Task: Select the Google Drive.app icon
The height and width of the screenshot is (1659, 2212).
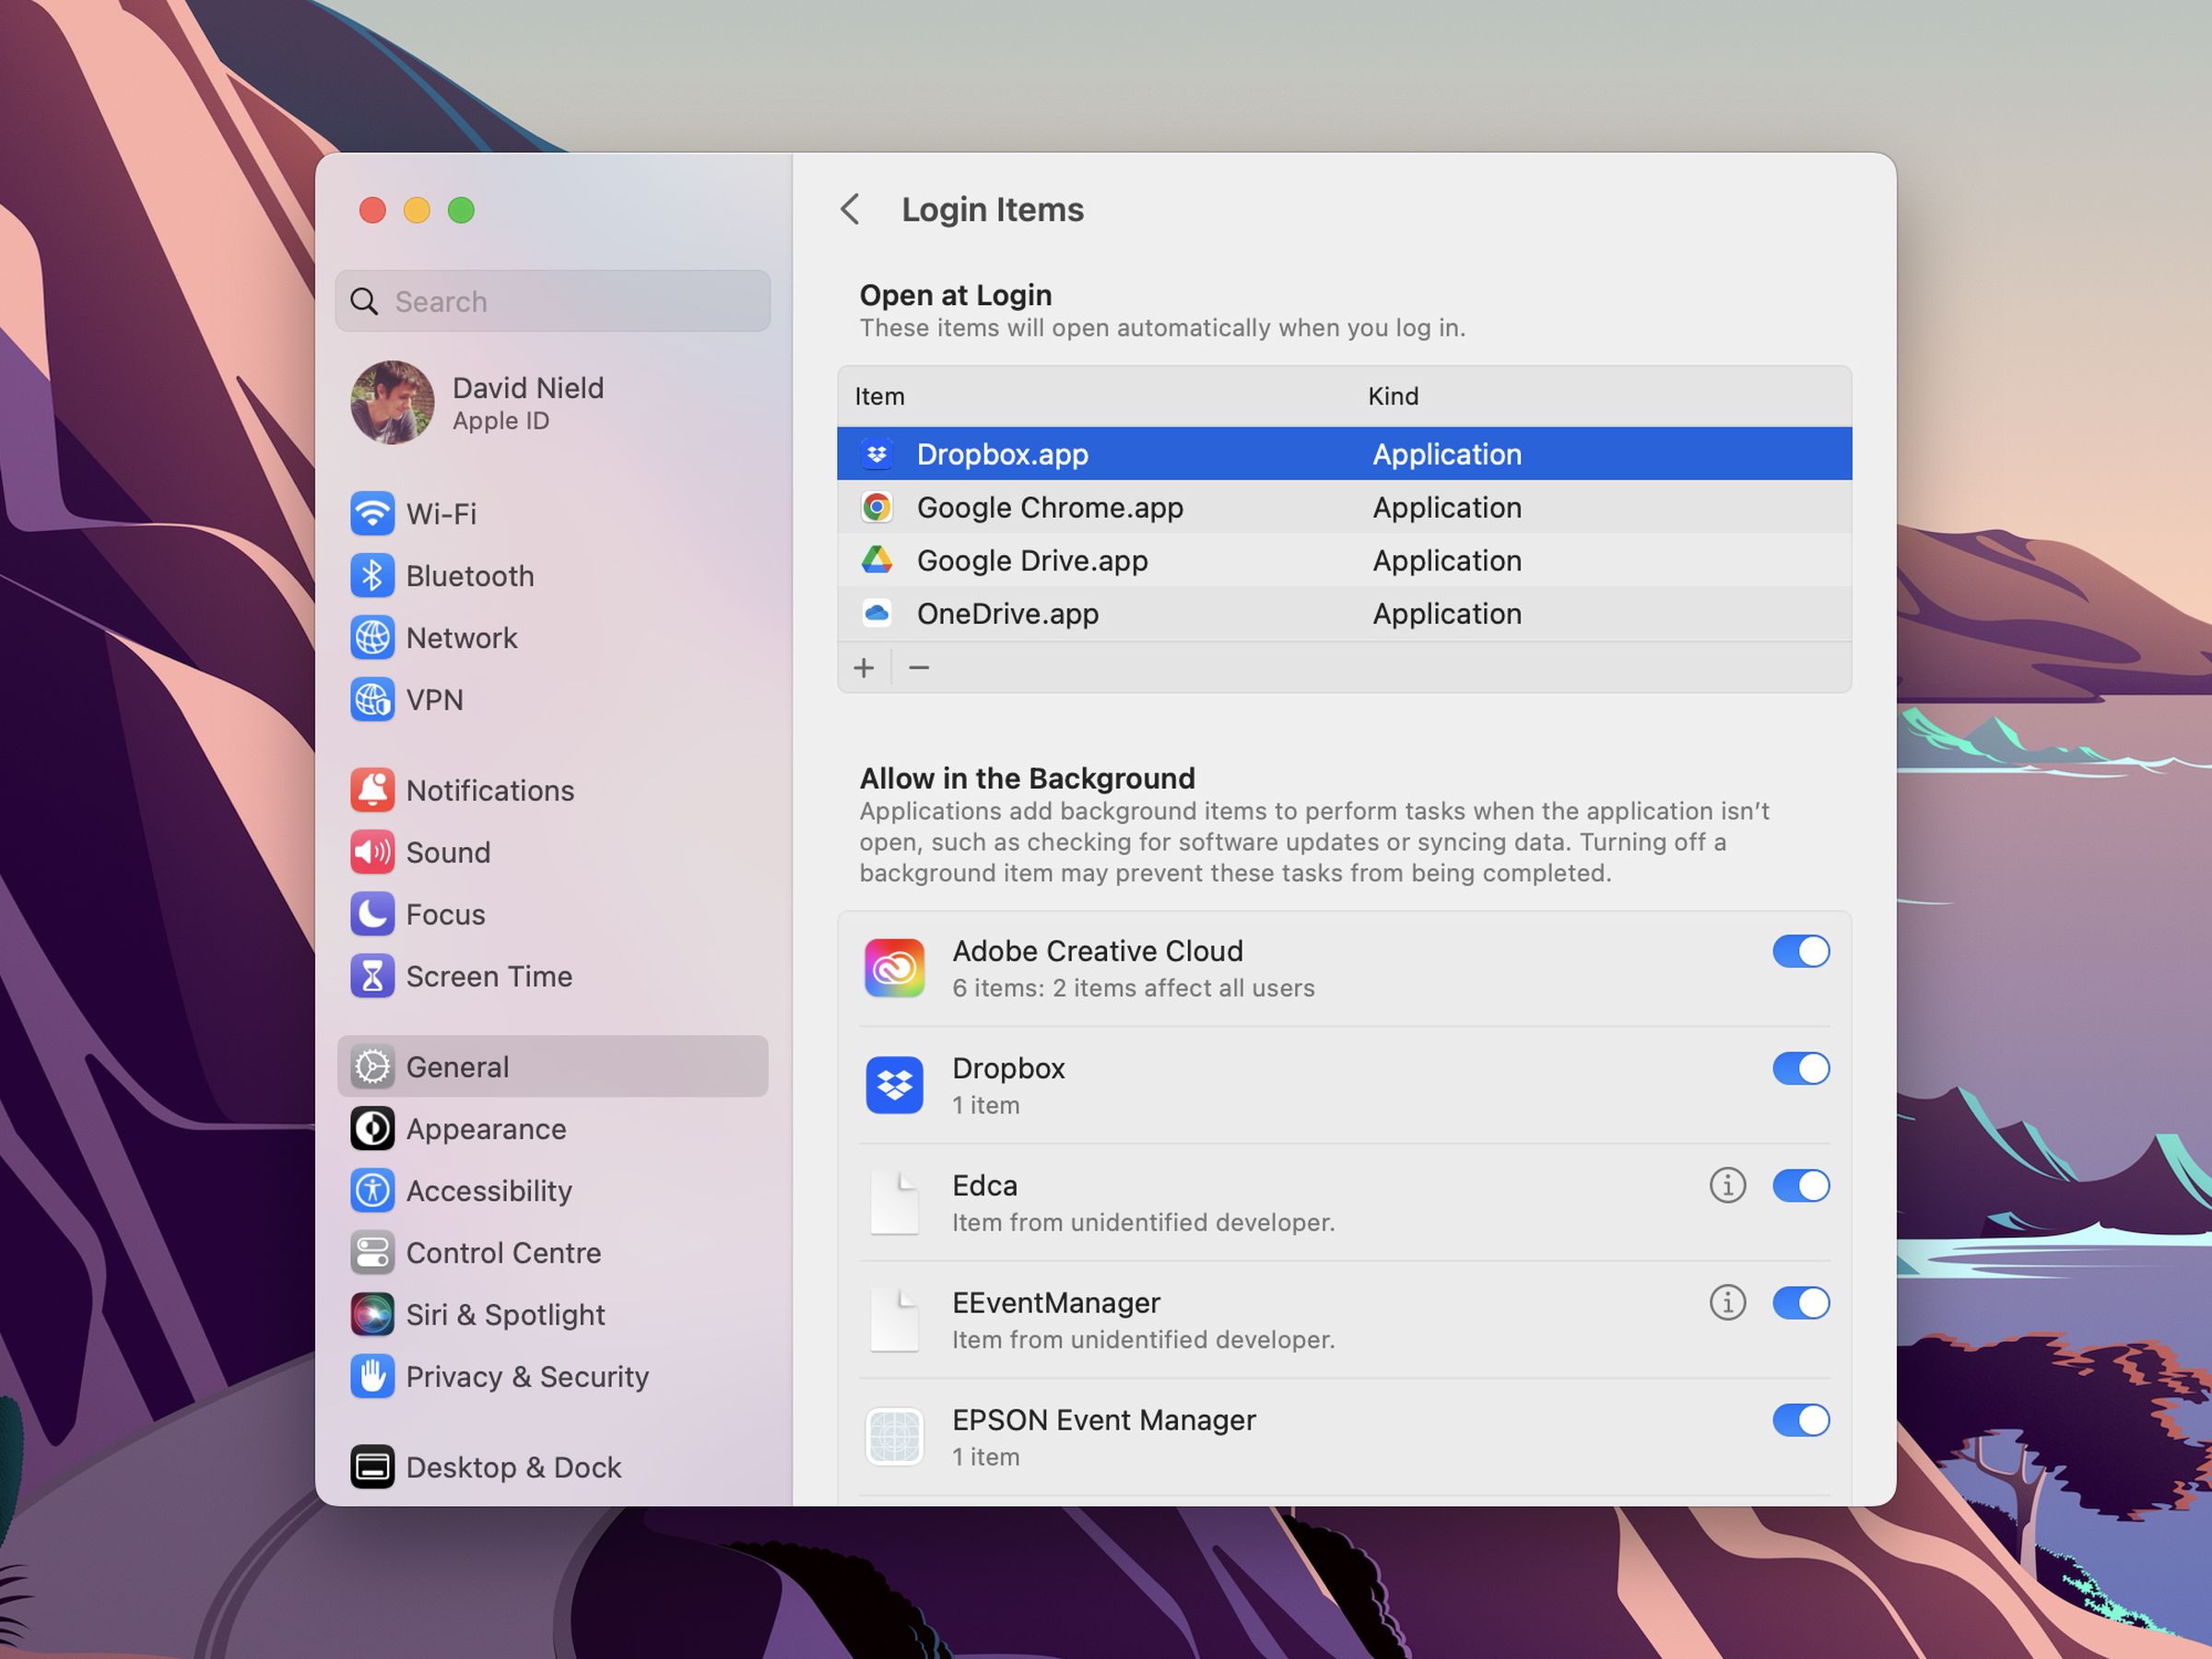Action: (877, 561)
